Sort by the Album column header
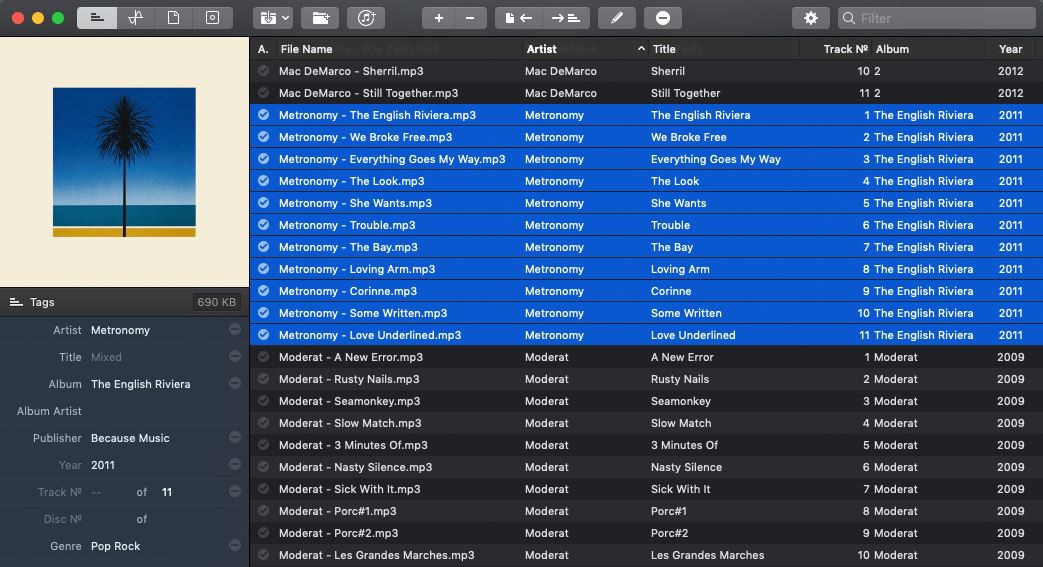Viewport: 1043px width, 567px height. (892, 49)
